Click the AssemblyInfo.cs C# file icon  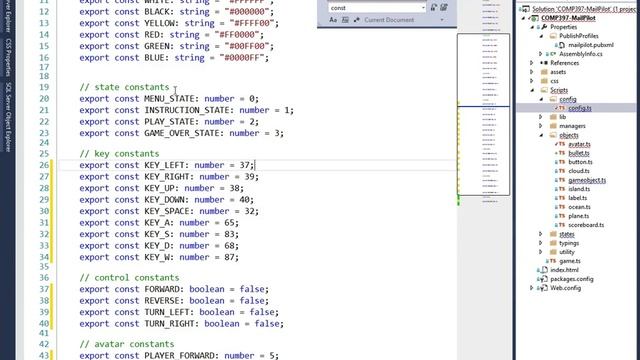(x=553, y=54)
